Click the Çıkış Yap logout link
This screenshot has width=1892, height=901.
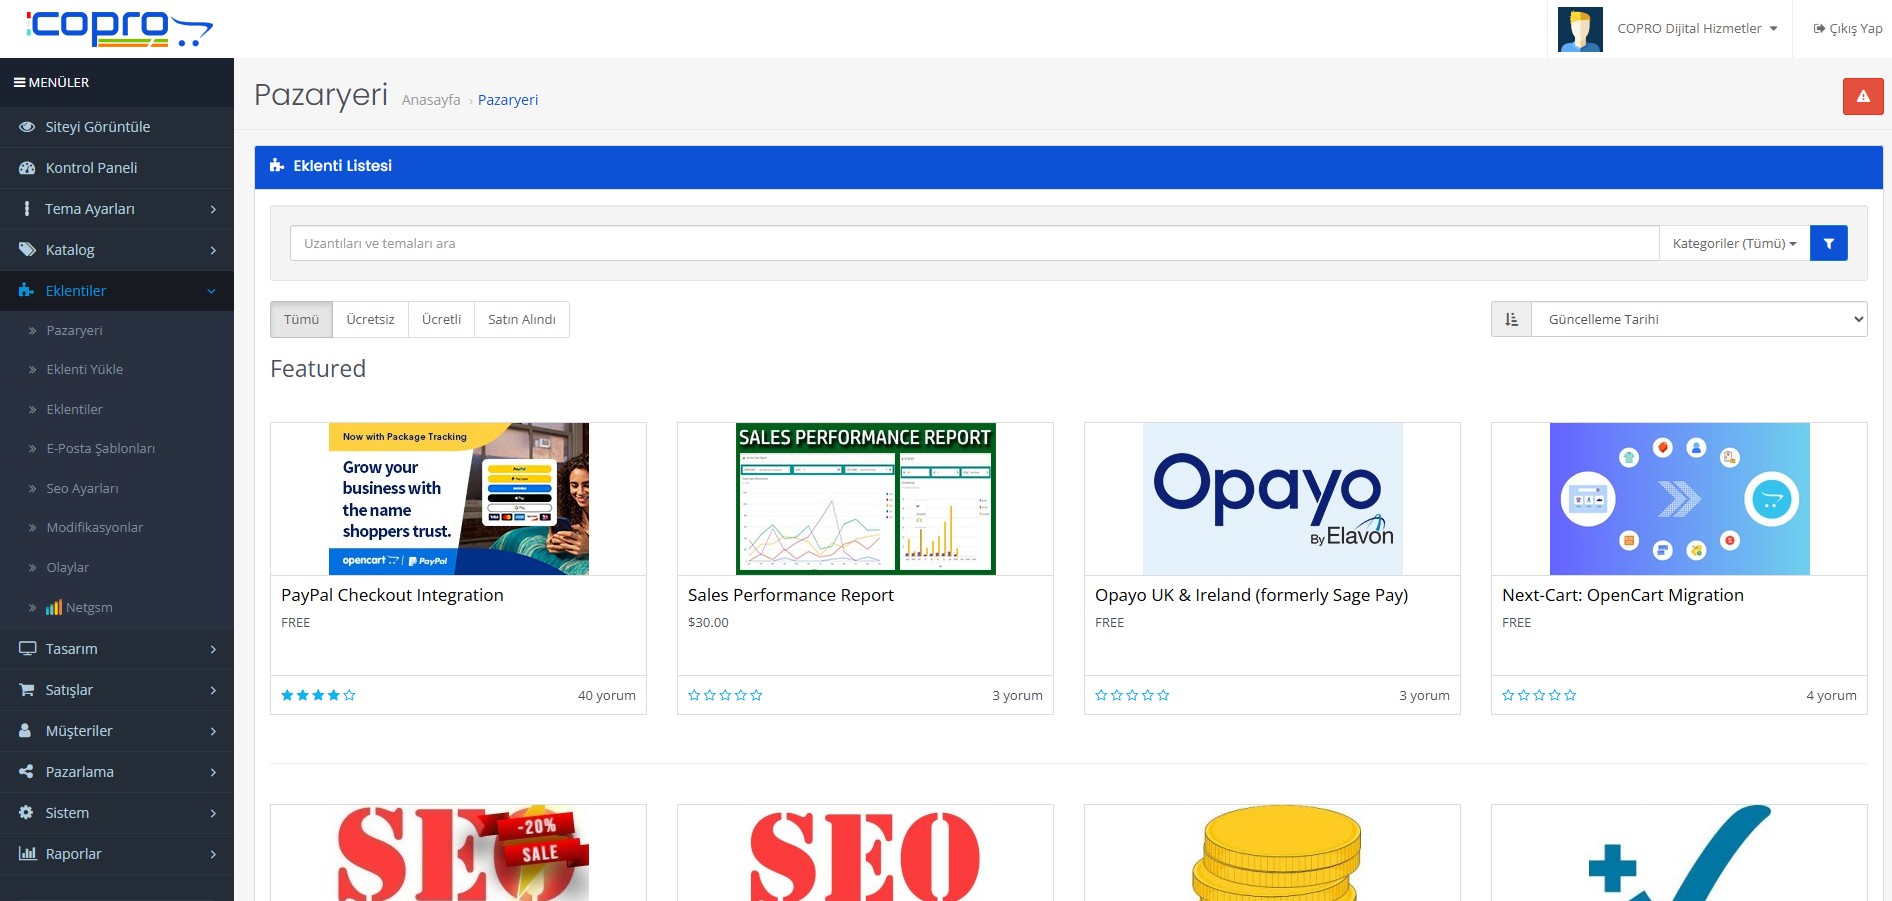click(x=1847, y=29)
